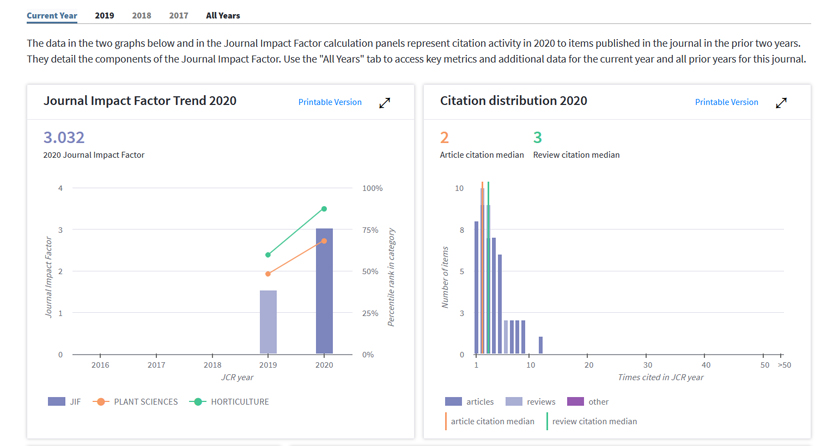Switch to the Current Year tab

(52, 16)
